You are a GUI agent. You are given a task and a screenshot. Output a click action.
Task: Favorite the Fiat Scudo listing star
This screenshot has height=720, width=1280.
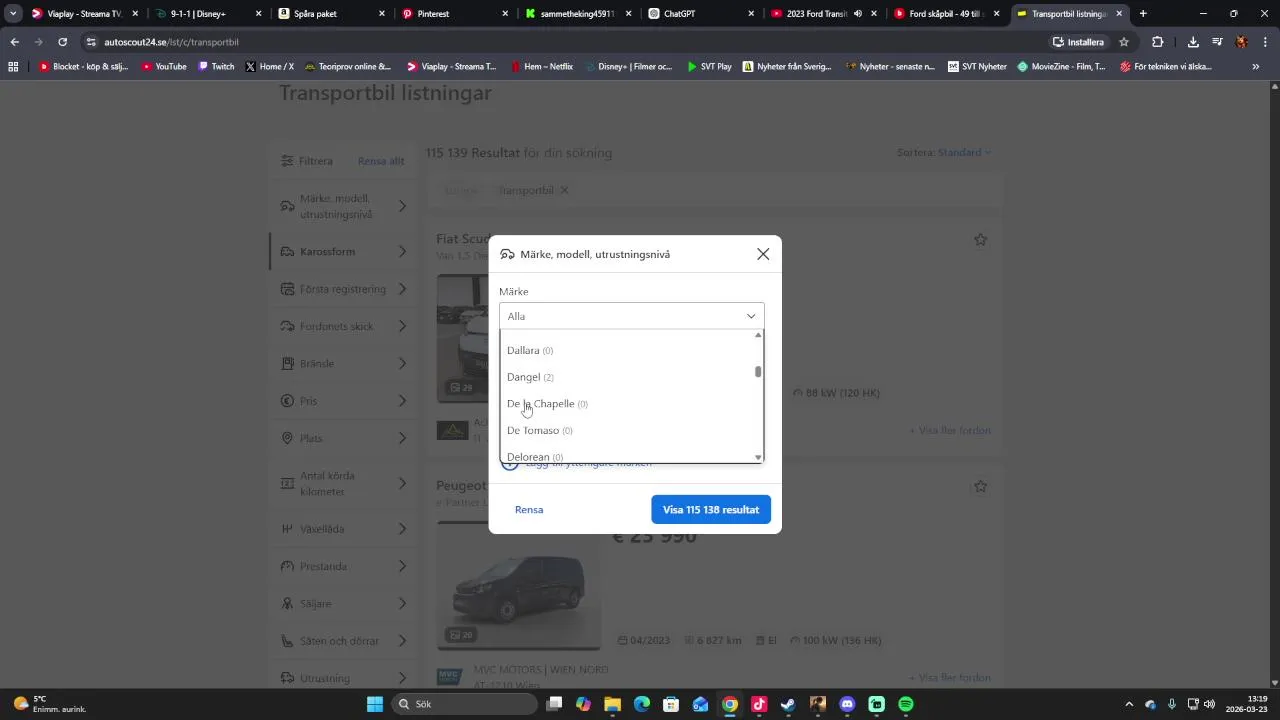click(x=981, y=240)
